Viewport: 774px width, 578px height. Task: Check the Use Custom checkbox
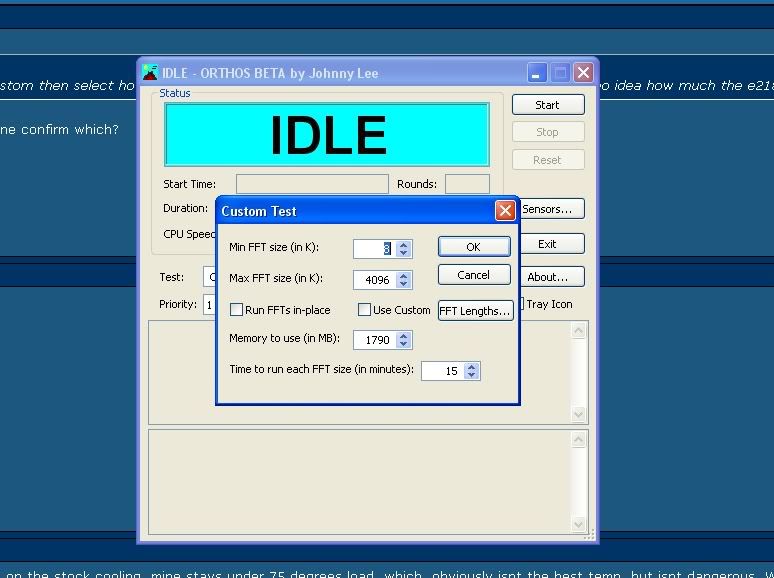365,310
